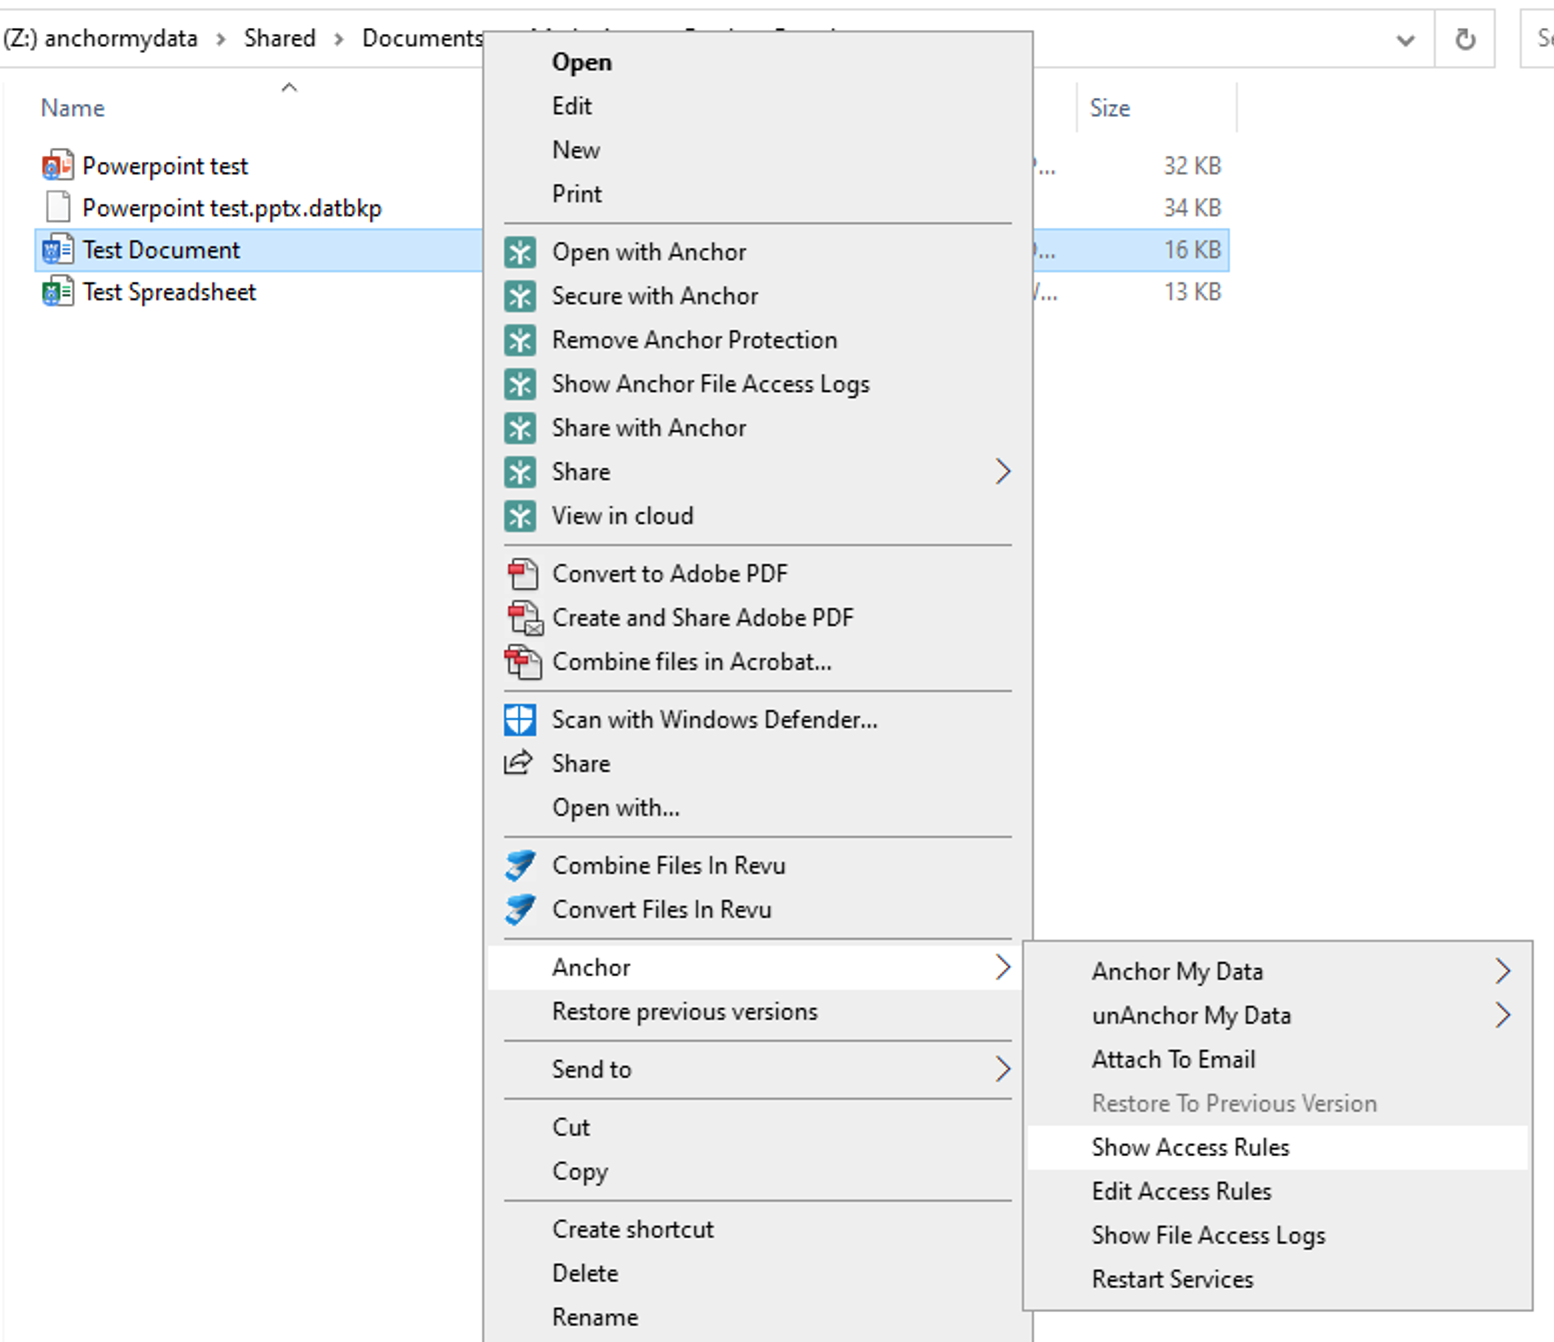Click the Adobe PDF icon beside Convert to Adobe PDF

pyautogui.click(x=522, y=574)
